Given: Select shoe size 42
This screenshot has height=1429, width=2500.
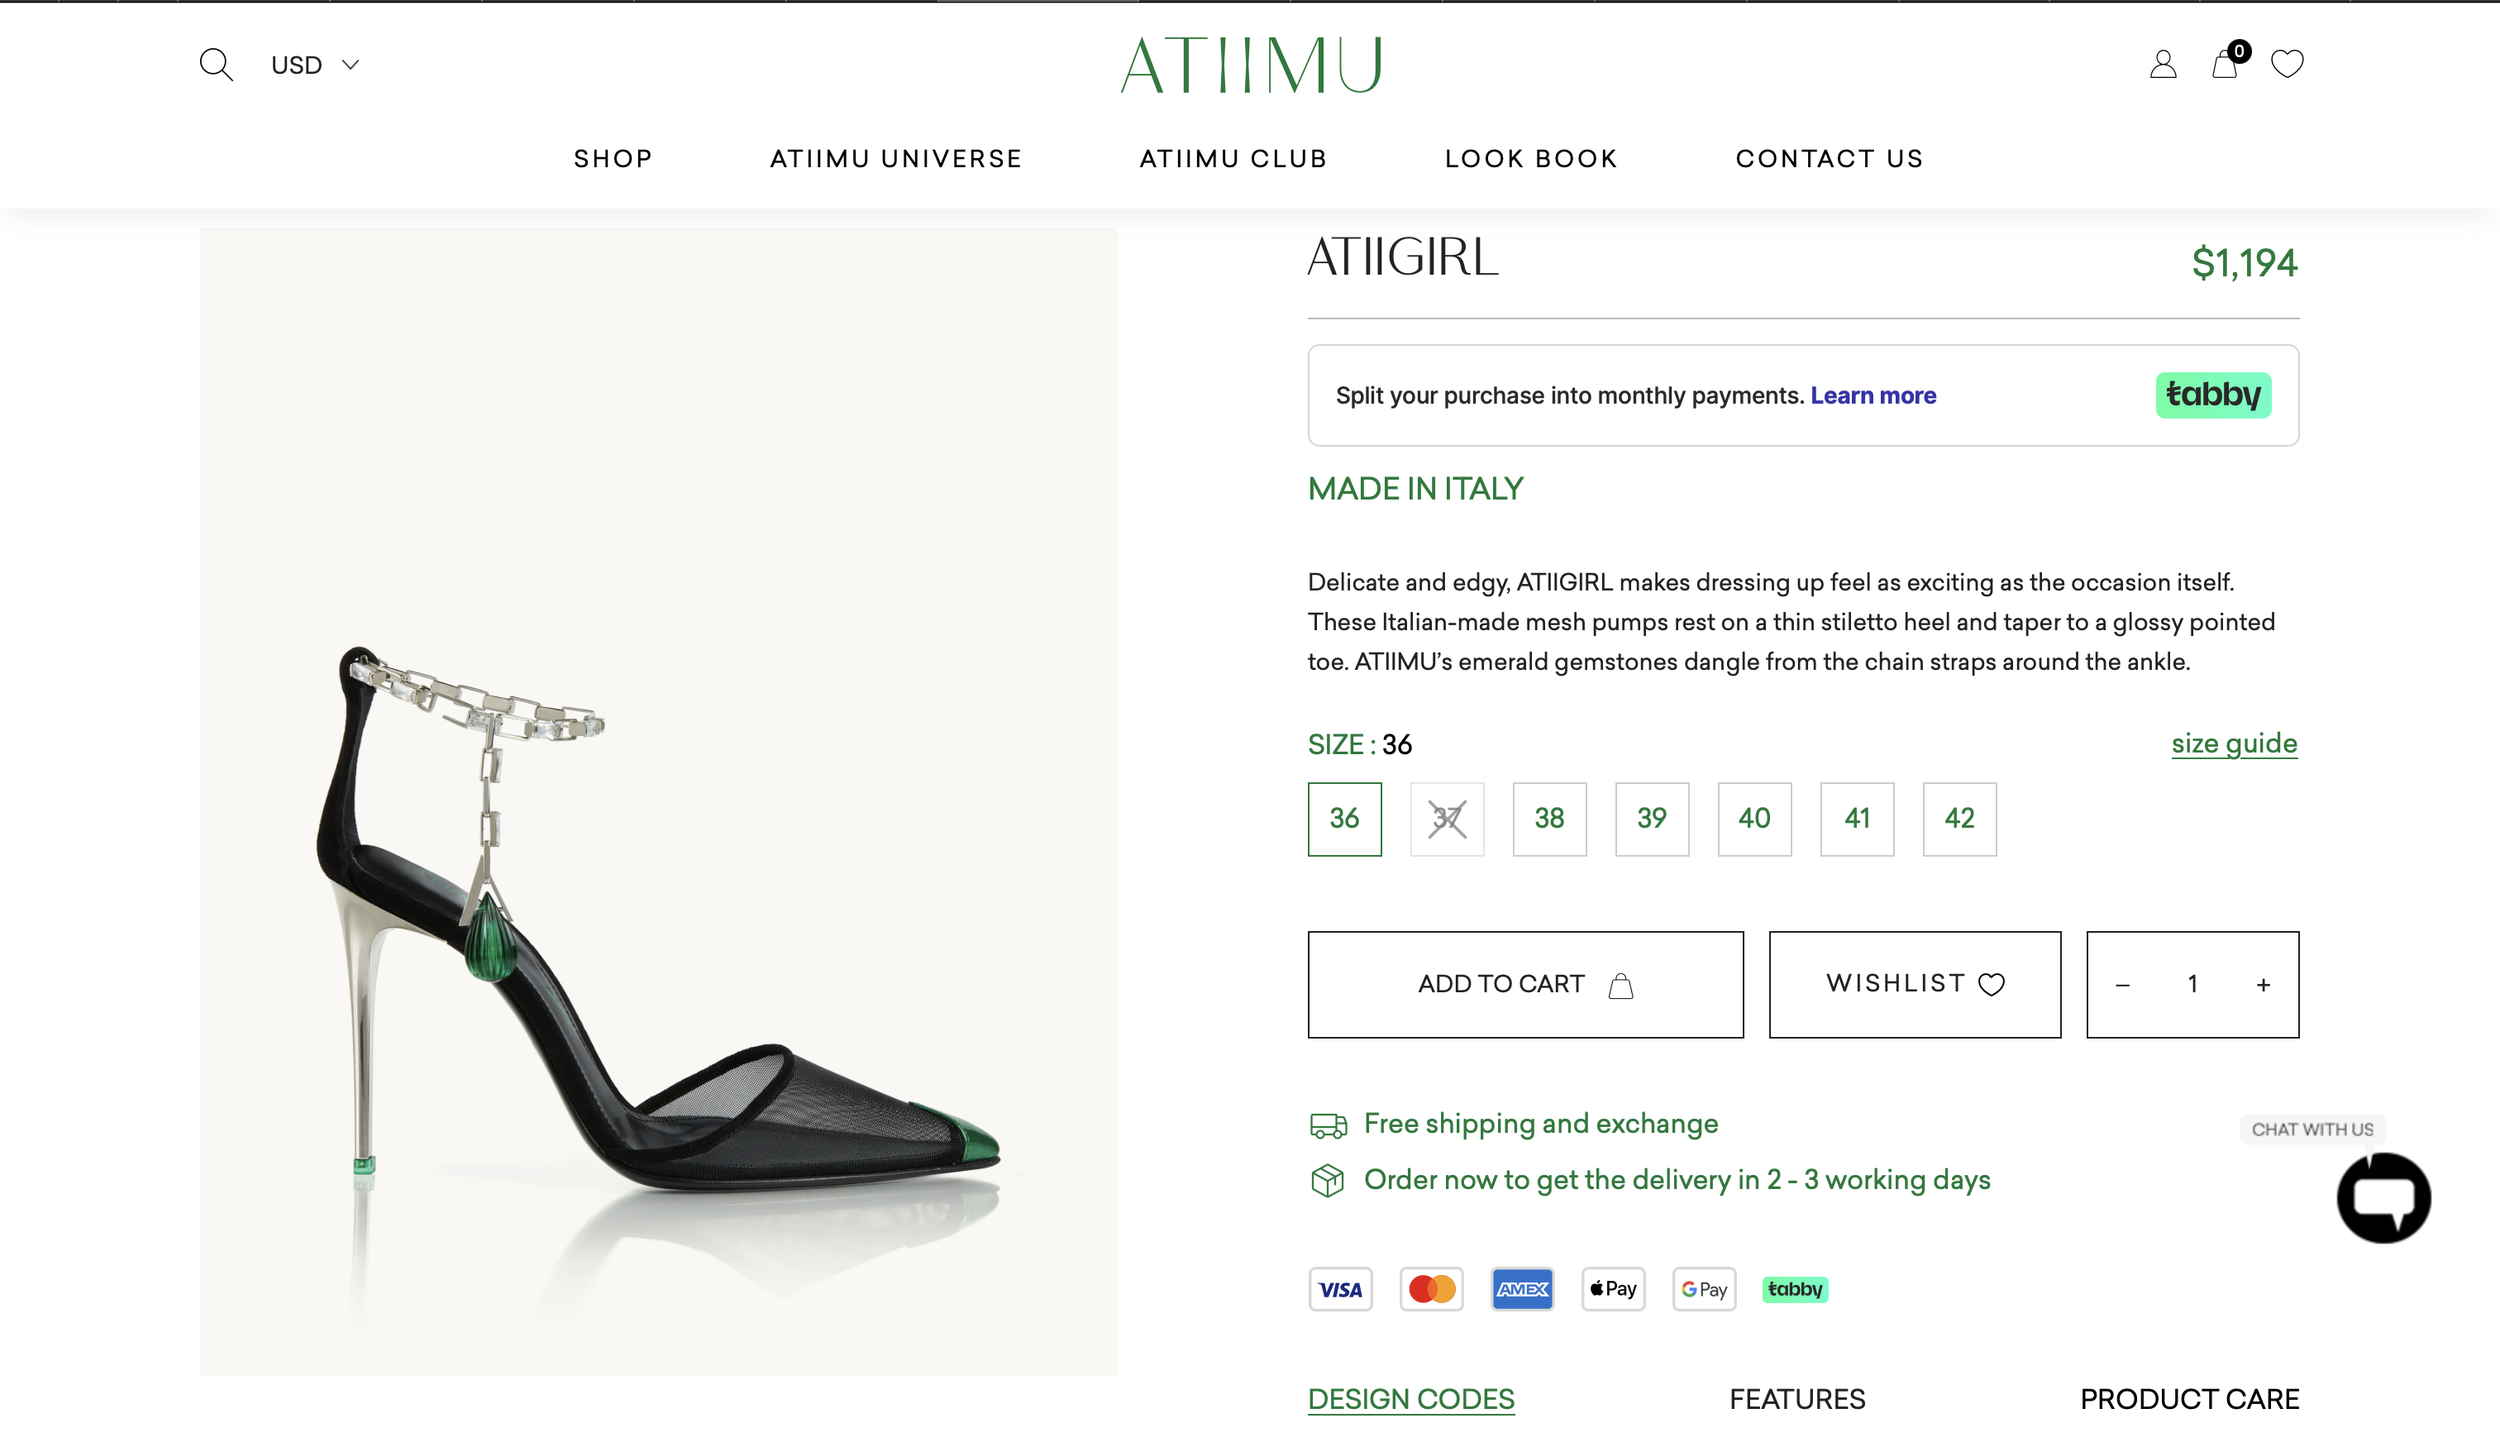Looking at the screenshot, I should click(x=1959, y=819).
